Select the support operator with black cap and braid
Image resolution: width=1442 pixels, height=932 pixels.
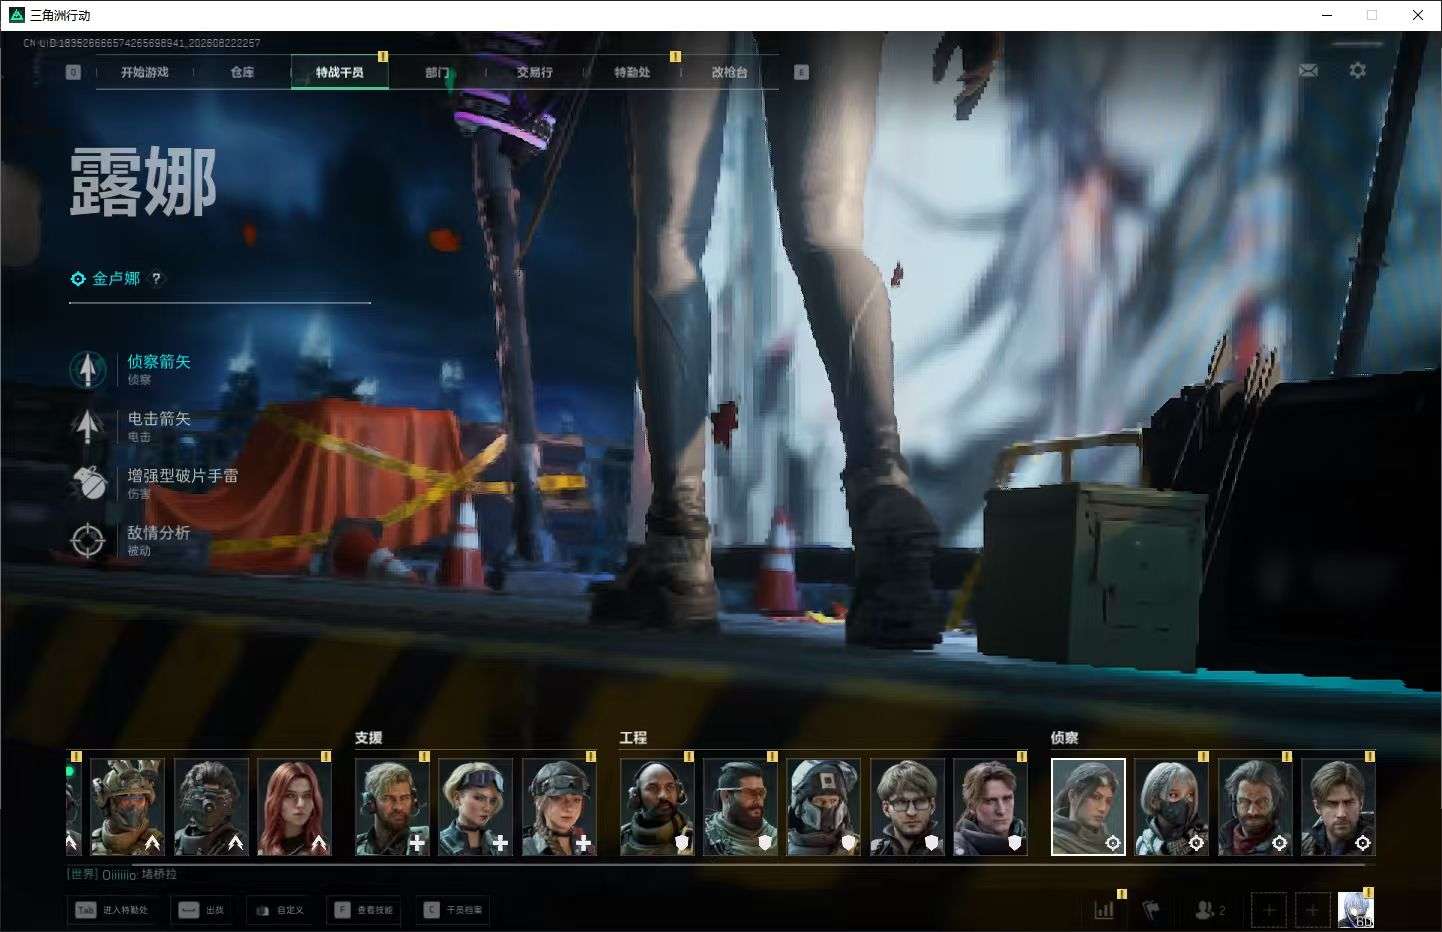pyautogui.click(x=559, y=806)
